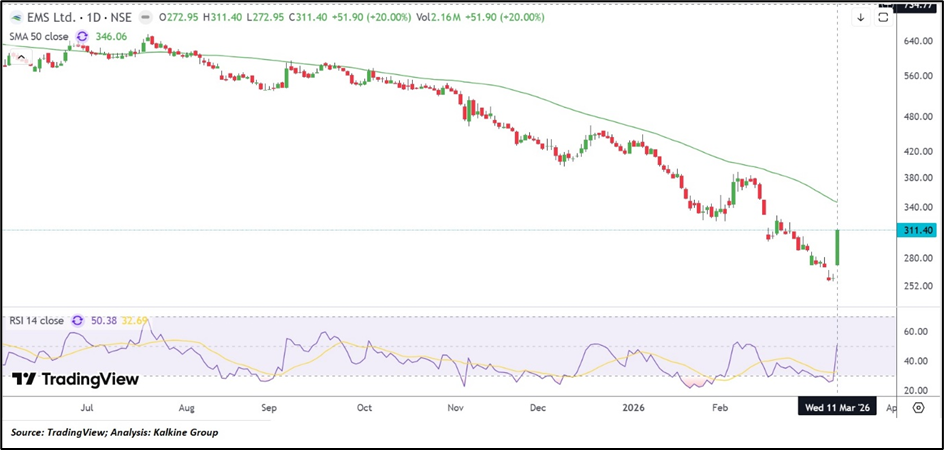Select the SMA 50 close indicator label

click(39, 36)
